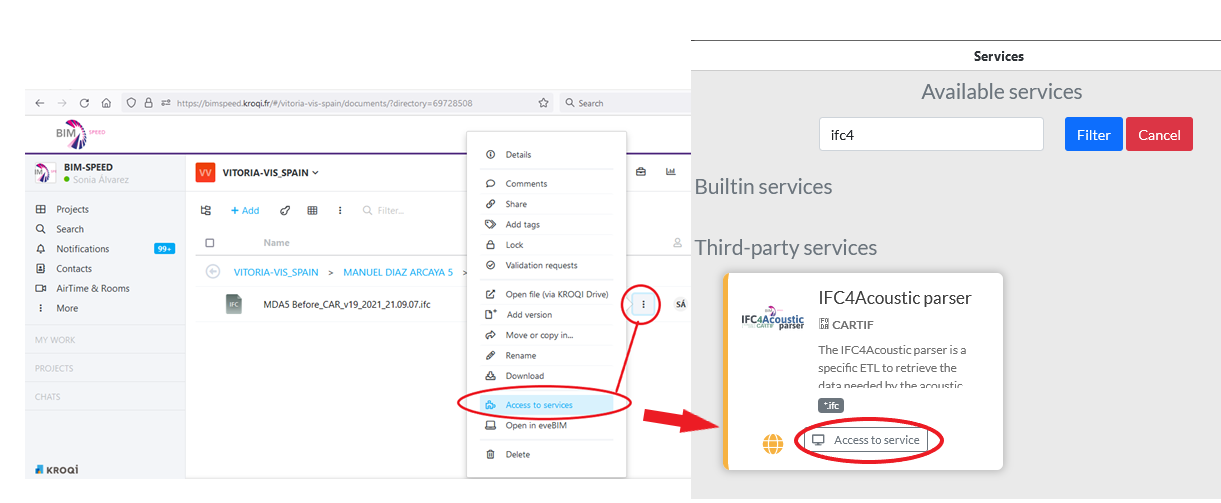This screenshot has height=503, width=1221.
Task: Click the Name column header
Action: pyautogui.click(x=277, y=243)
